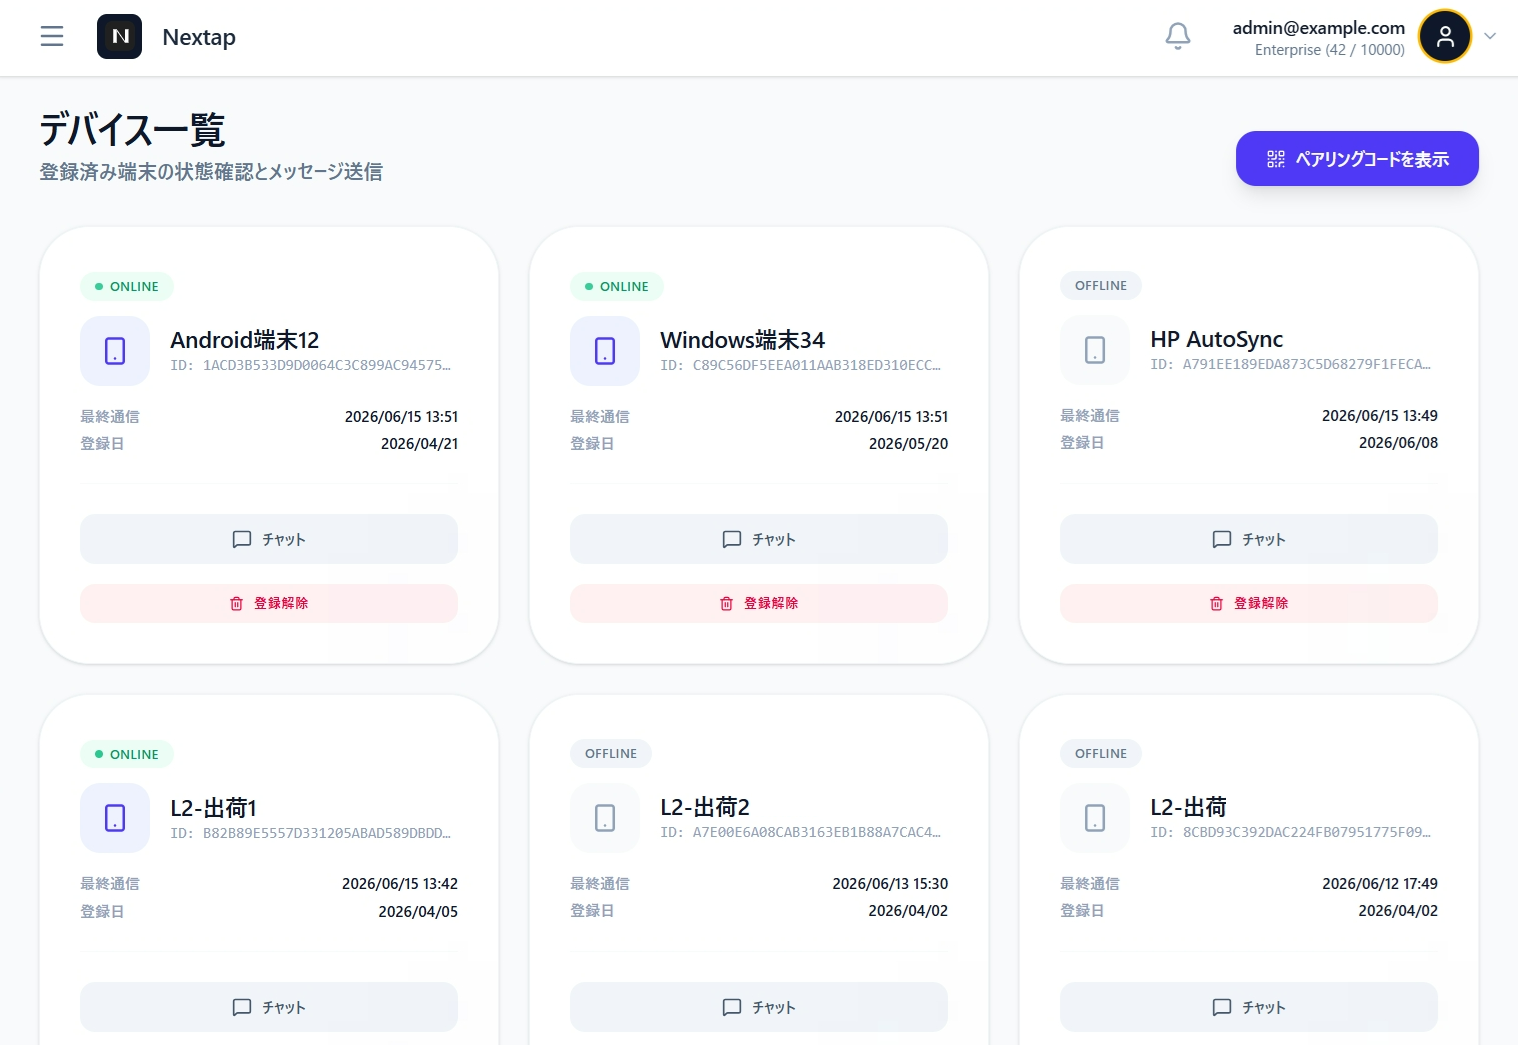The width and height of the screenshot is (1518, 1045).
Task: Click the L2-出荷2 device icon
Action: [x=605, y=818]
